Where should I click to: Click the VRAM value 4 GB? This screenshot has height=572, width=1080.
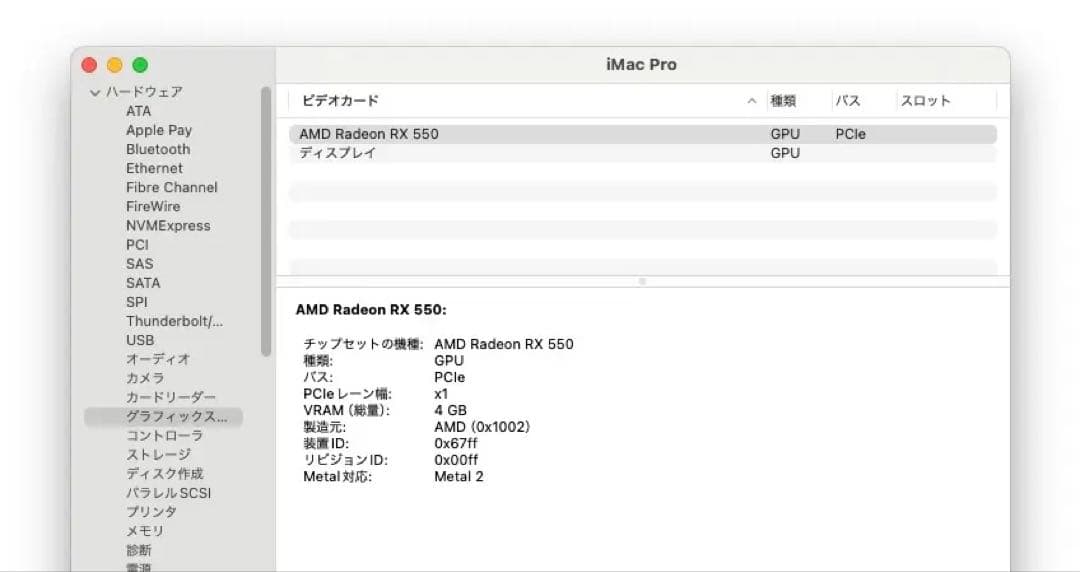coord(450,411)
